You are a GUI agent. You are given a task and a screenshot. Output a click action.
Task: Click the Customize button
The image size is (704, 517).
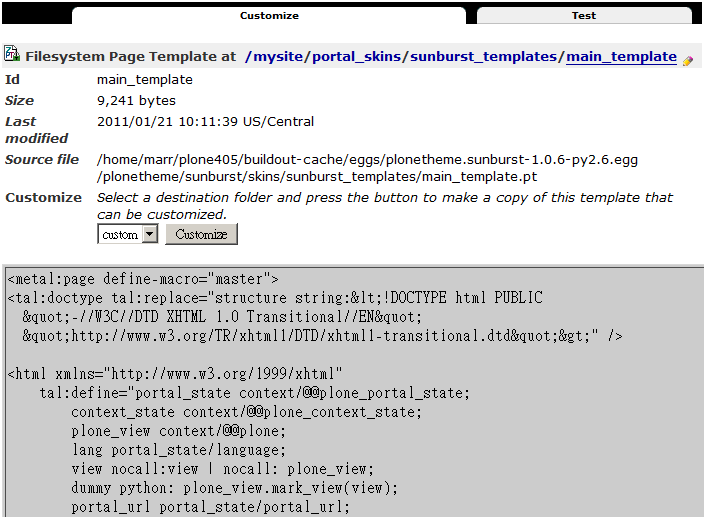point(201,234)
